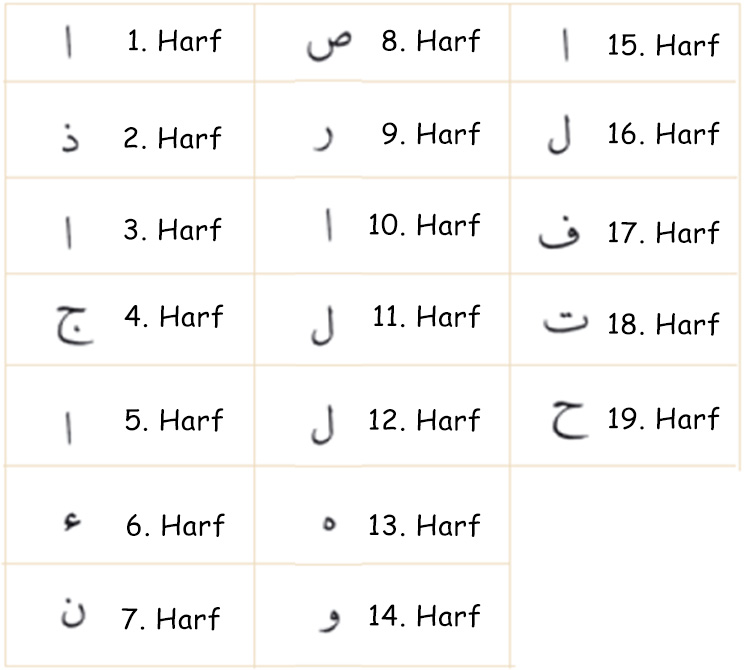This screenshot has height=670, width=750.
Task: Select the Nun letter beside 7. Harf
Action: (73, 612)
